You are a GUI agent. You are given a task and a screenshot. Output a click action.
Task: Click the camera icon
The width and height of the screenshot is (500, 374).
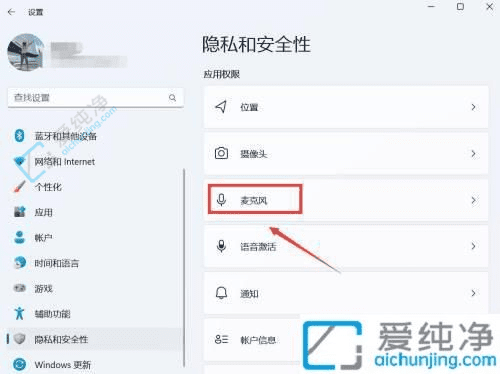pyautogui.click(x=221, y=153)
